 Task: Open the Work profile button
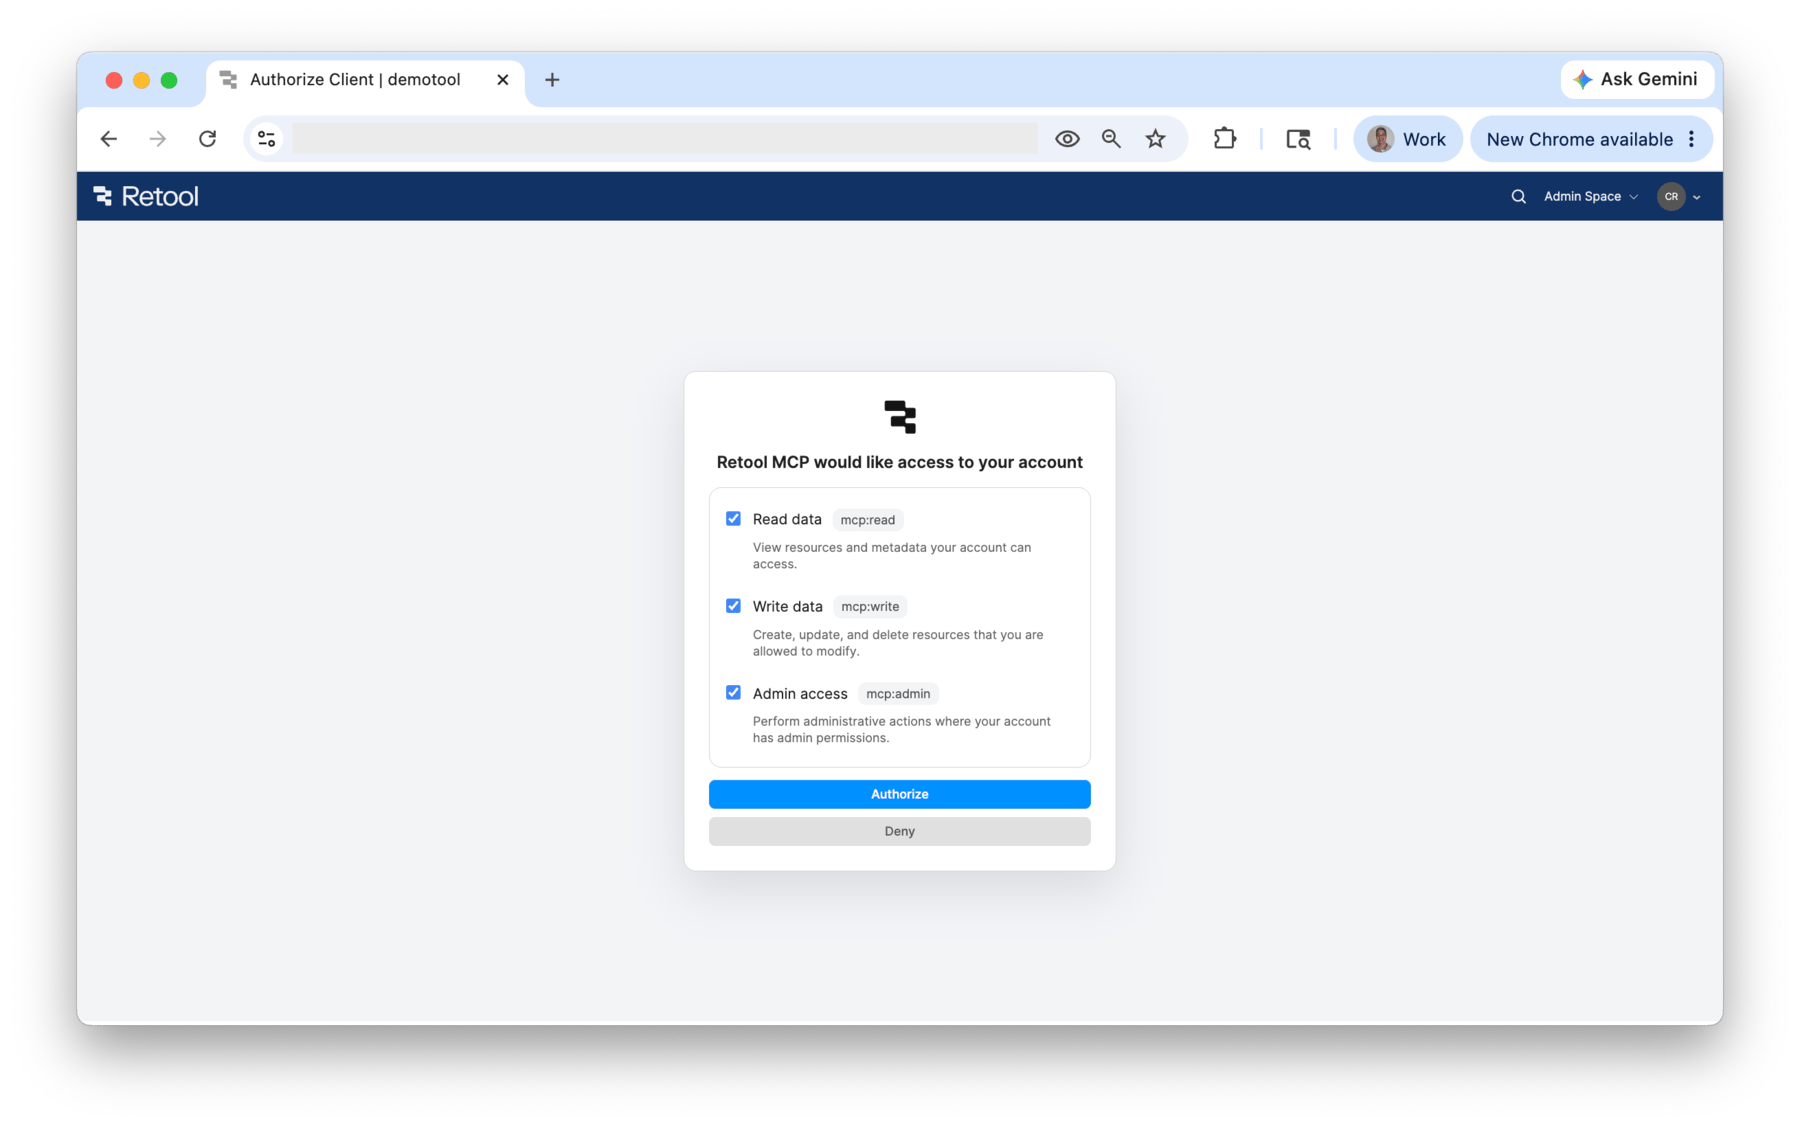click(x=1407, y=139)
